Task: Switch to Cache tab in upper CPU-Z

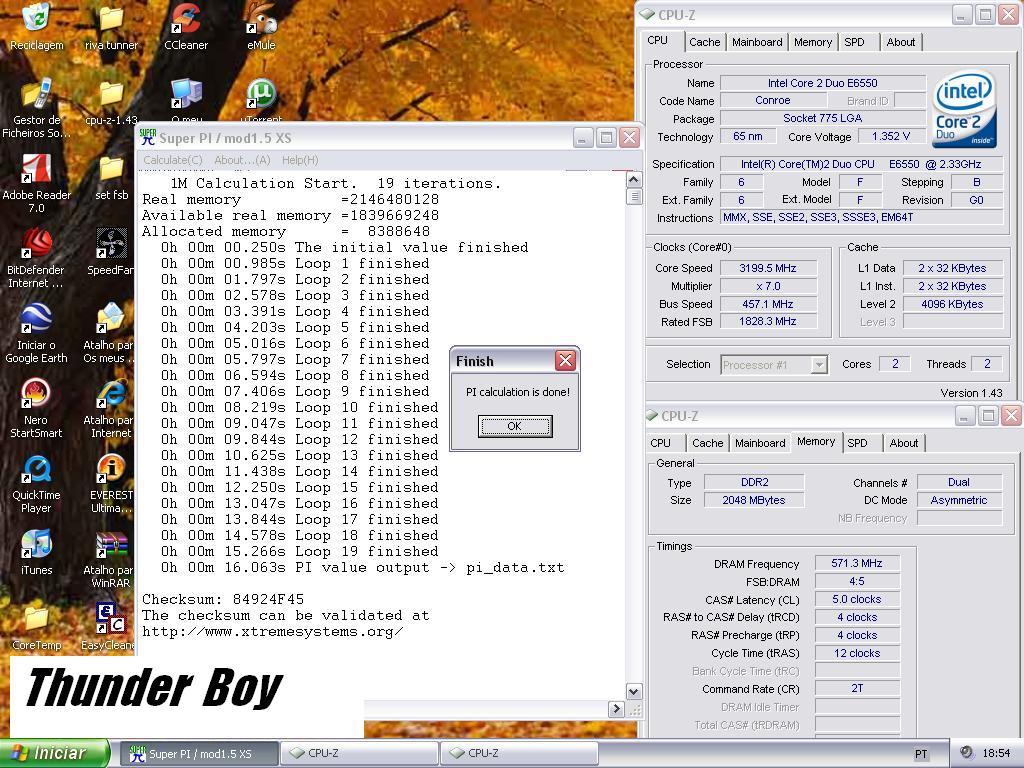Action: pos(705,42)
